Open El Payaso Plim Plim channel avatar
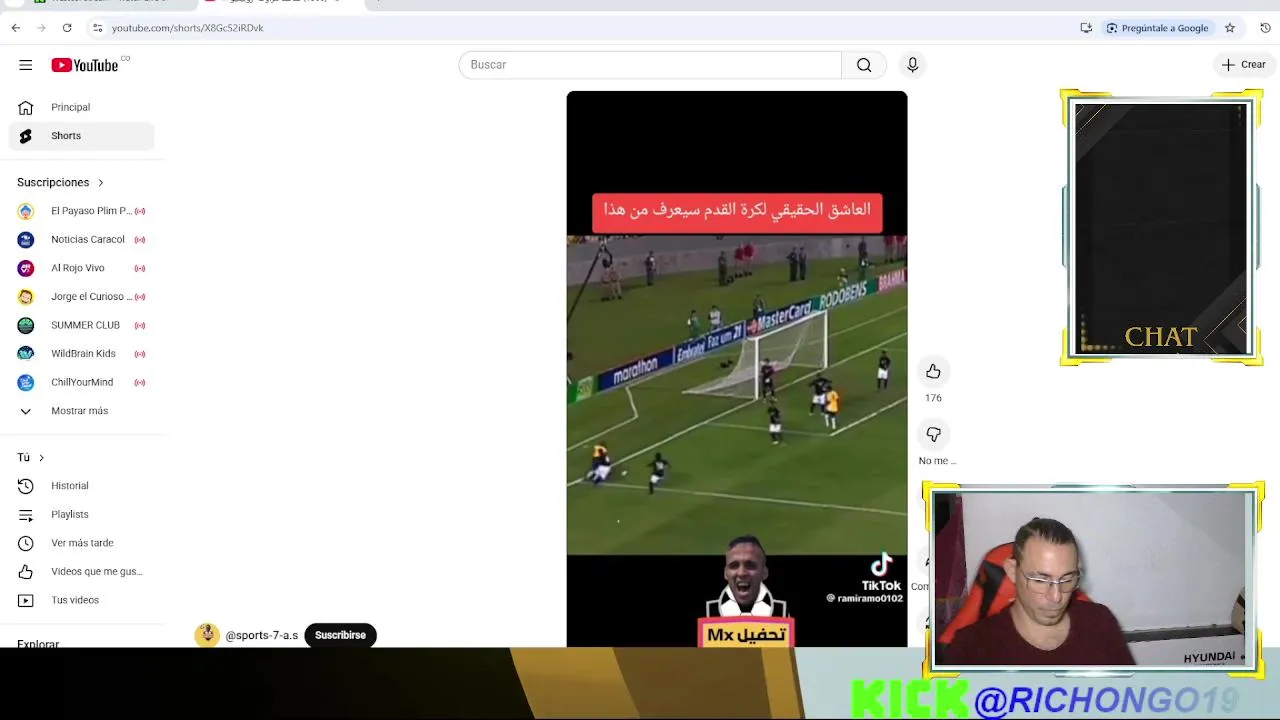The width and height of the screenshot is (1280, 720). coord(26,211)
